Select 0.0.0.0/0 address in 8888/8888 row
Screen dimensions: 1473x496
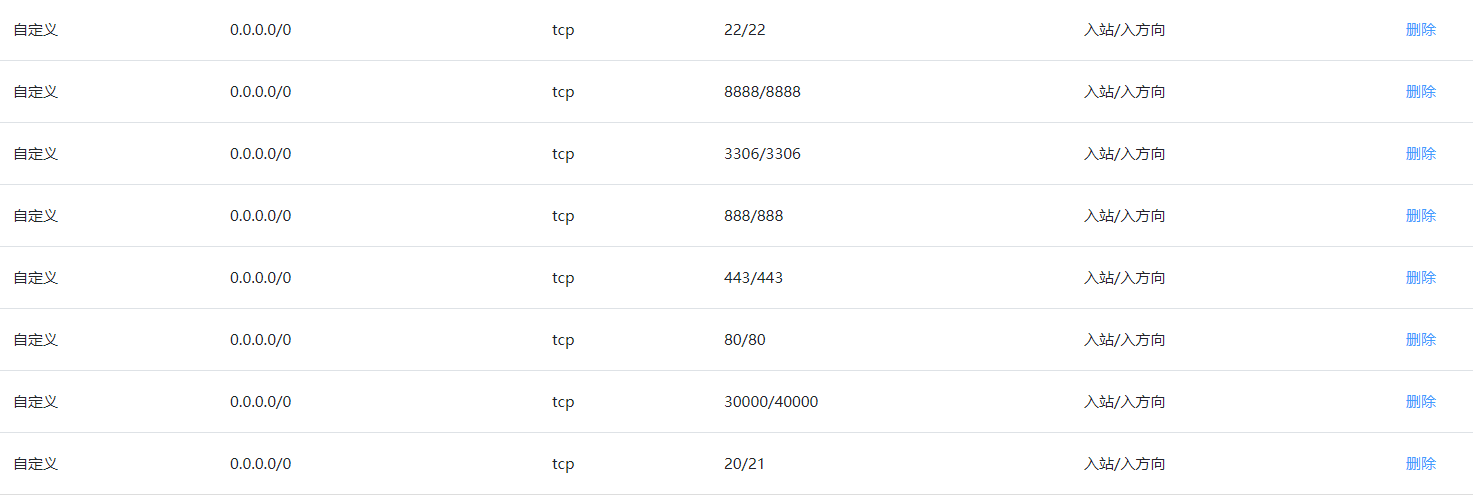260,92
